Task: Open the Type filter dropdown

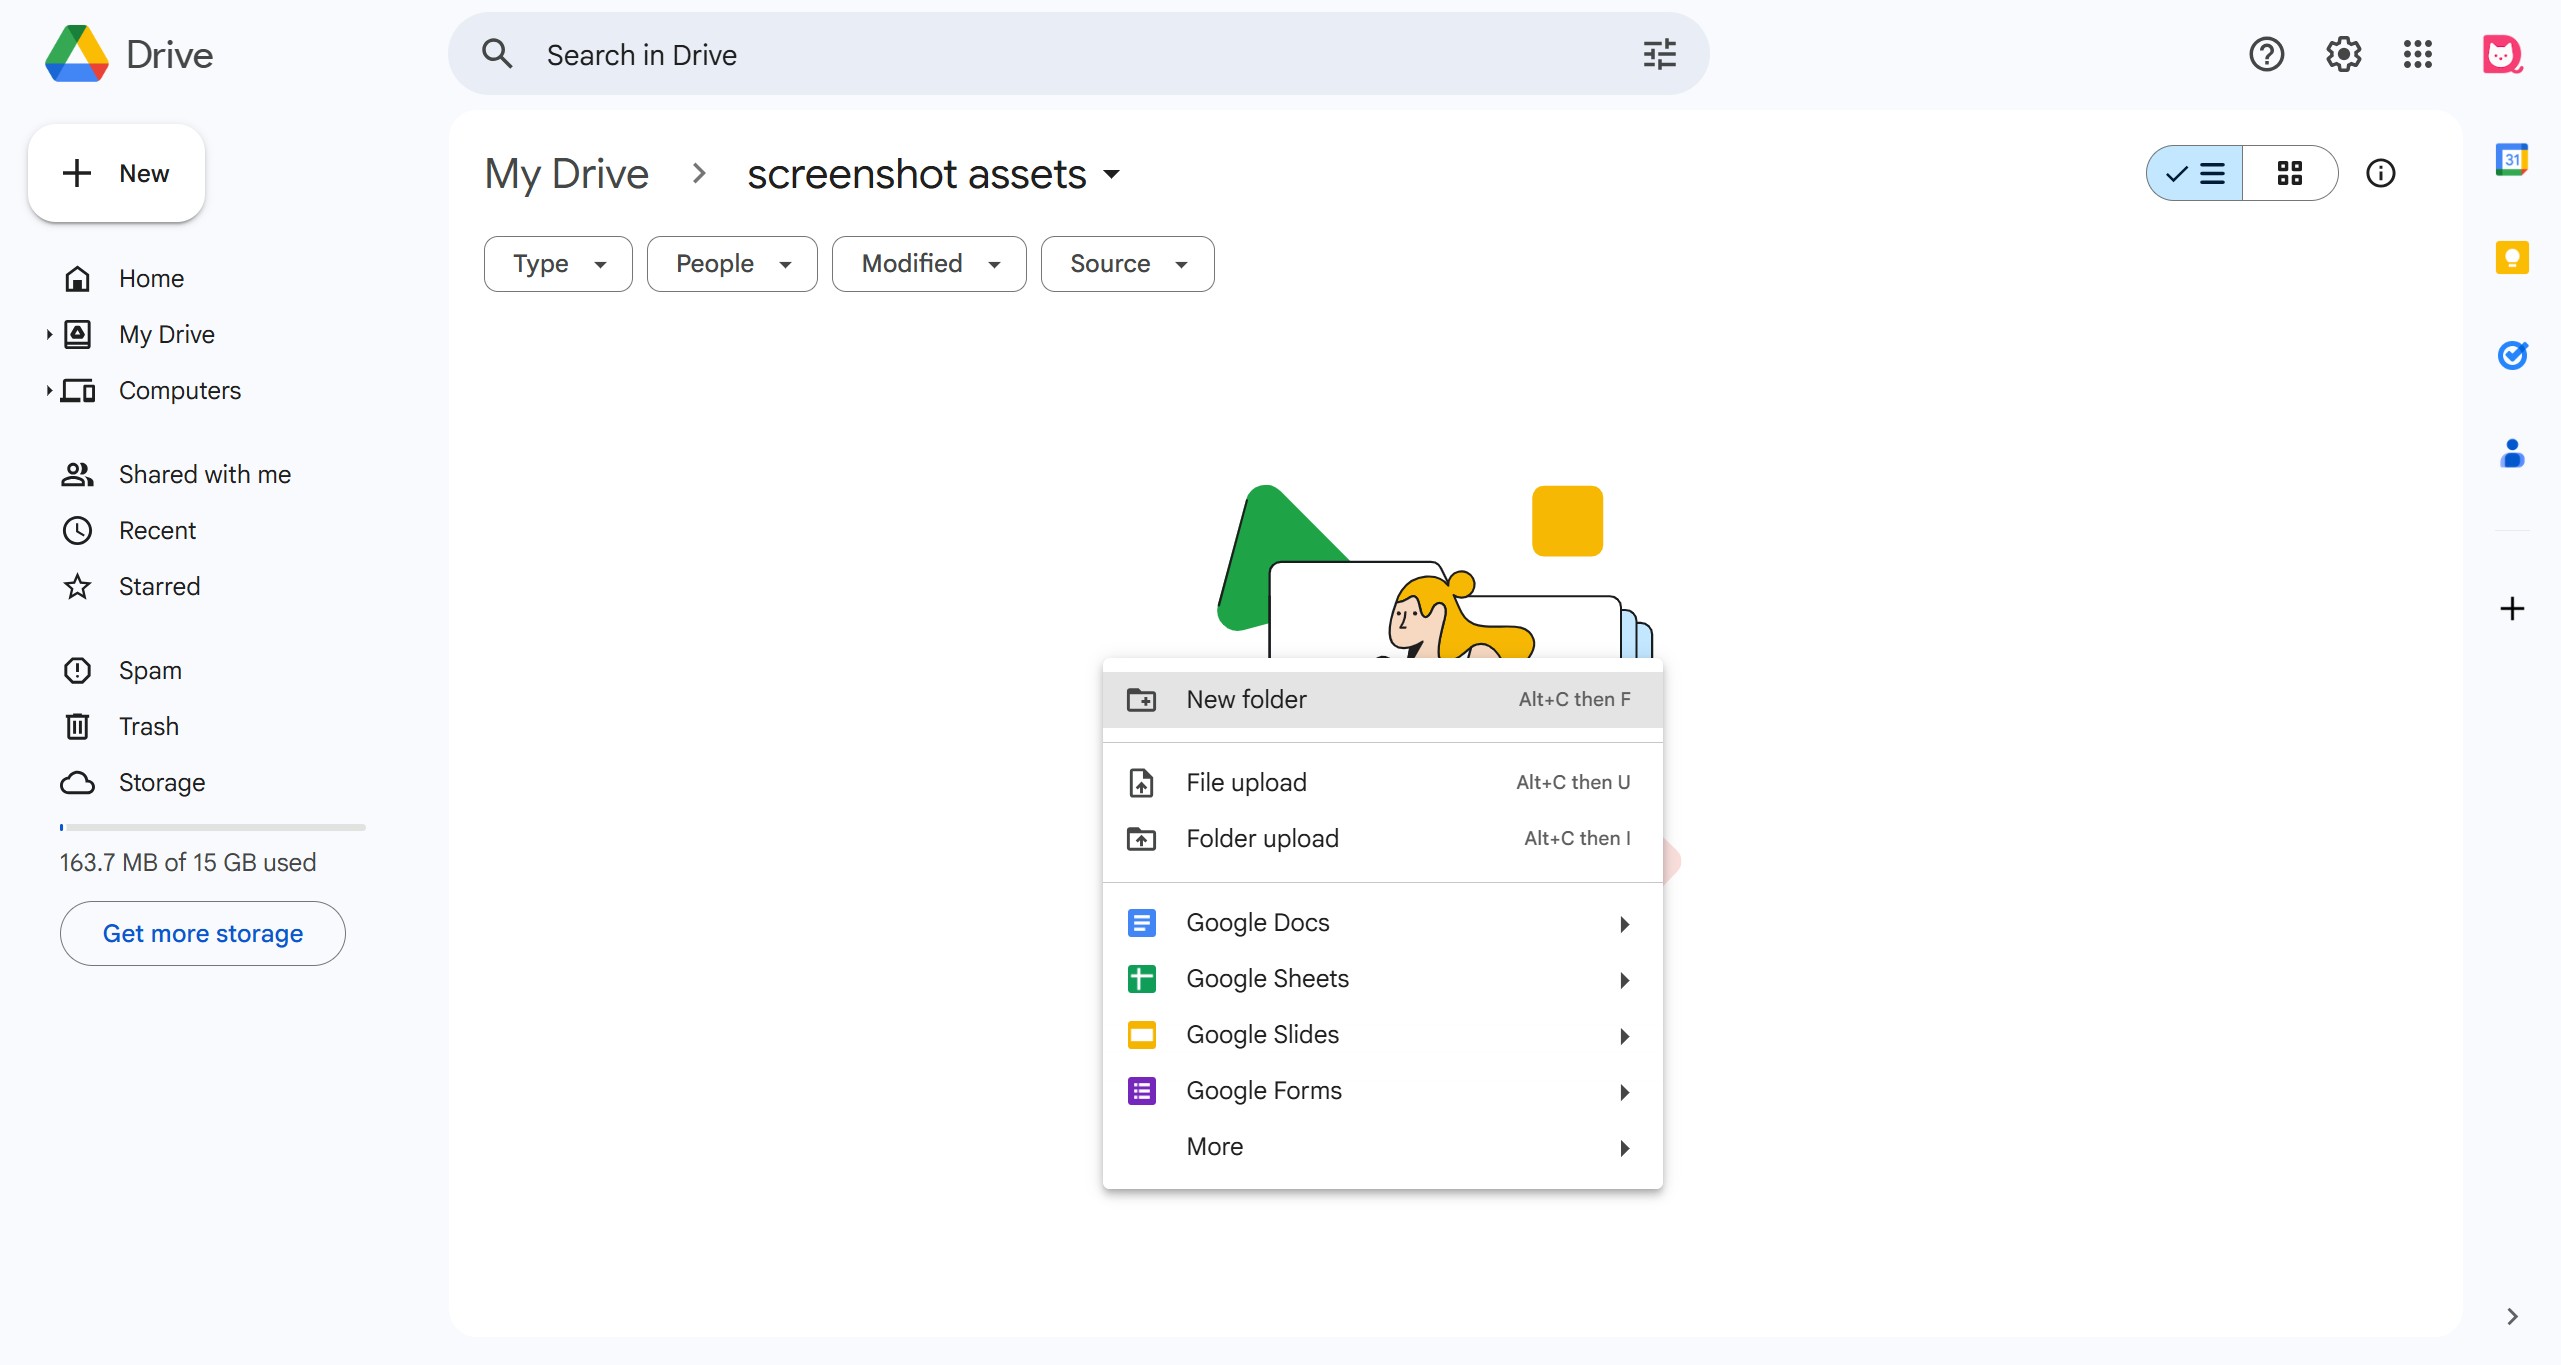Action: point(558,264)
